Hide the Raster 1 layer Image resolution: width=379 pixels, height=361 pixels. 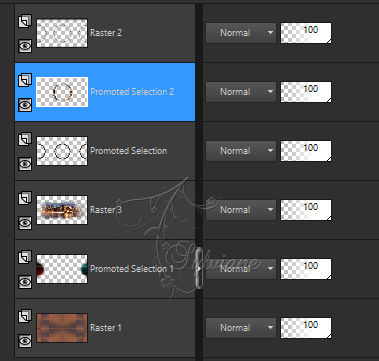tap(25, 341)
